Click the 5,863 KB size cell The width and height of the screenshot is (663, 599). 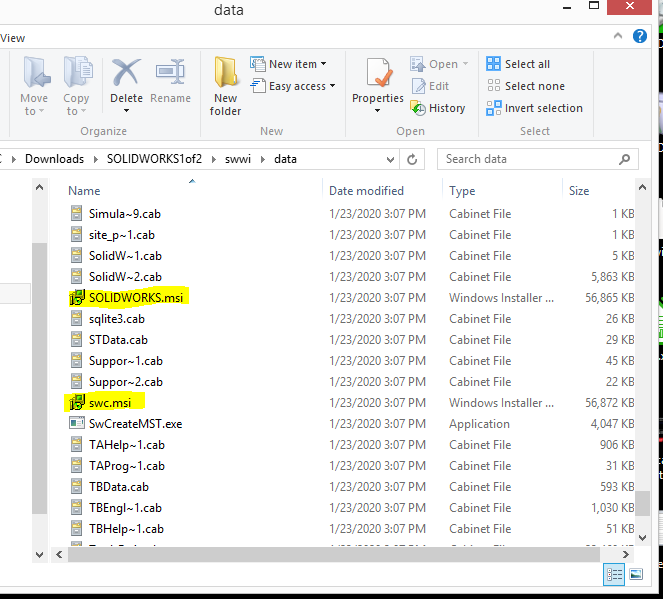(x=612, y=277)
